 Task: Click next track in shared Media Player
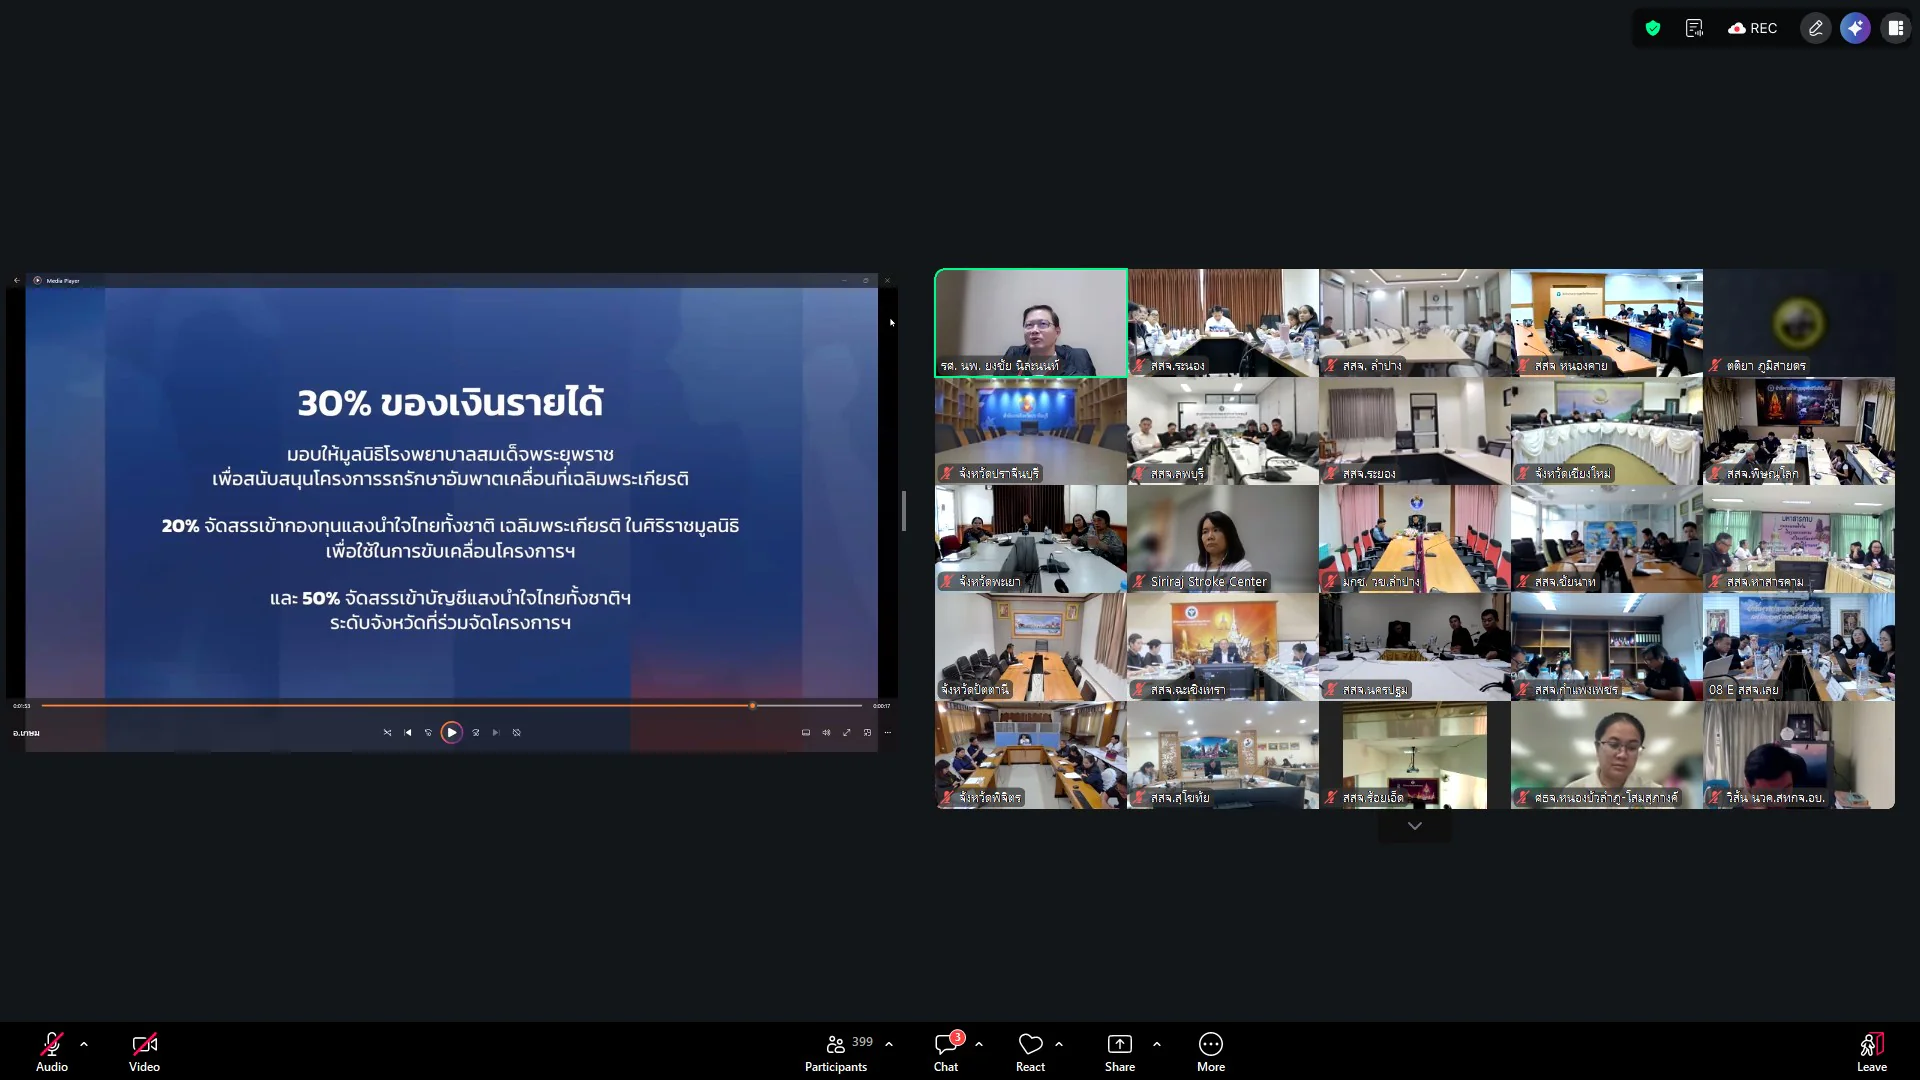click(496, 732)
